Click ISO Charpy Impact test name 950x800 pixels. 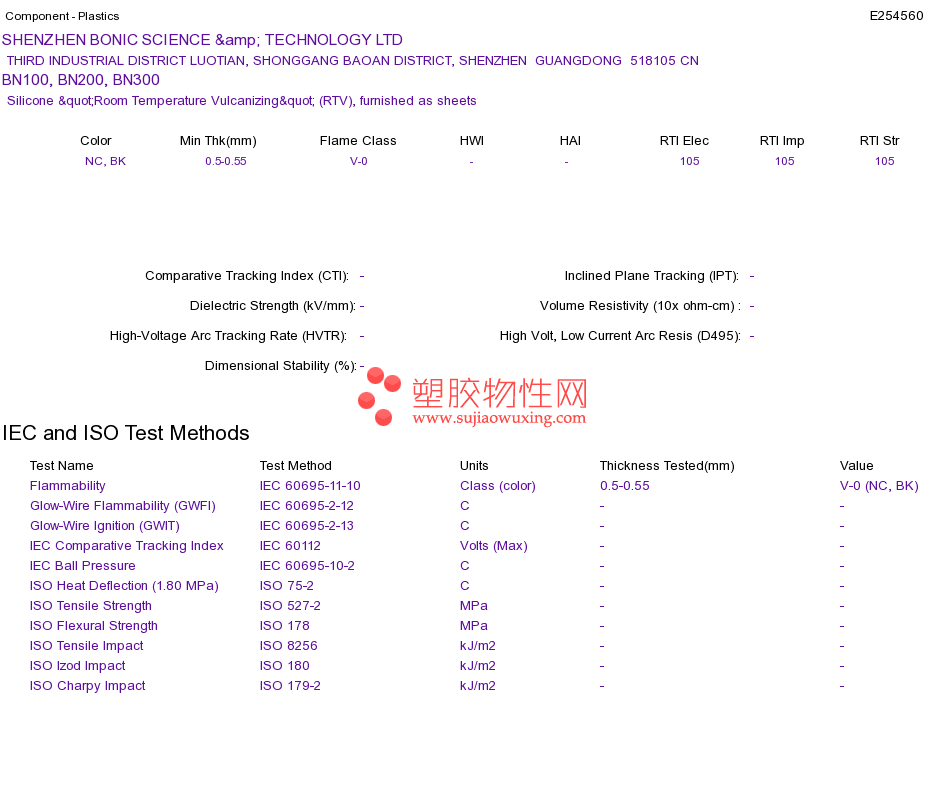(x=88, y=685)
